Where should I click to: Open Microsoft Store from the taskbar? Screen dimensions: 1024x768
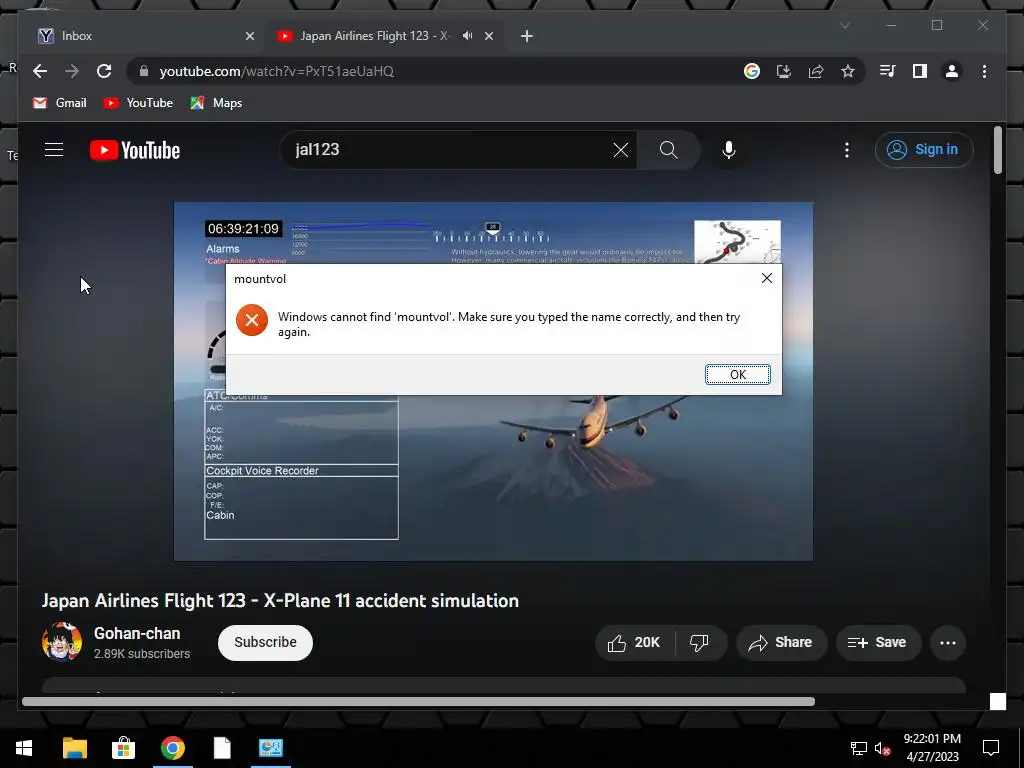(123, 748)
